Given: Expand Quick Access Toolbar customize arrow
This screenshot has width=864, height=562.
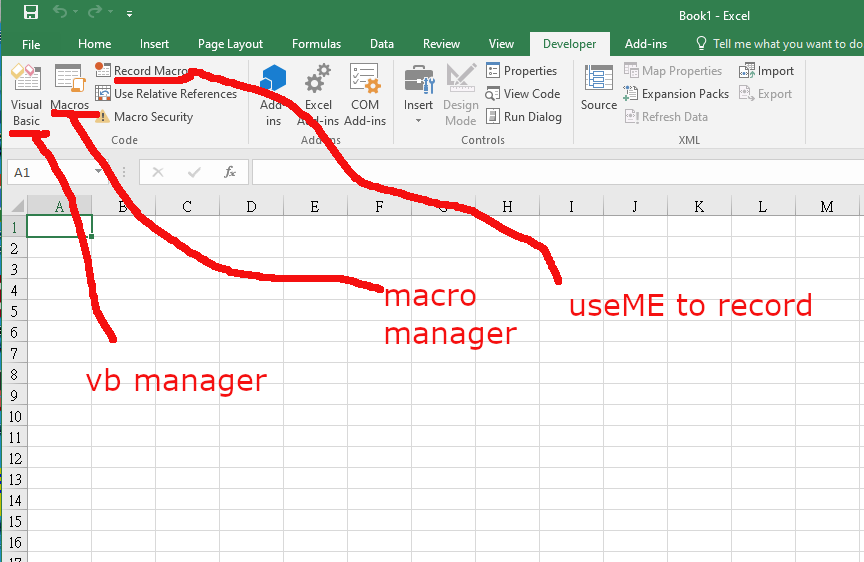Looking at the screenshot, I should [x=129, y=14].
